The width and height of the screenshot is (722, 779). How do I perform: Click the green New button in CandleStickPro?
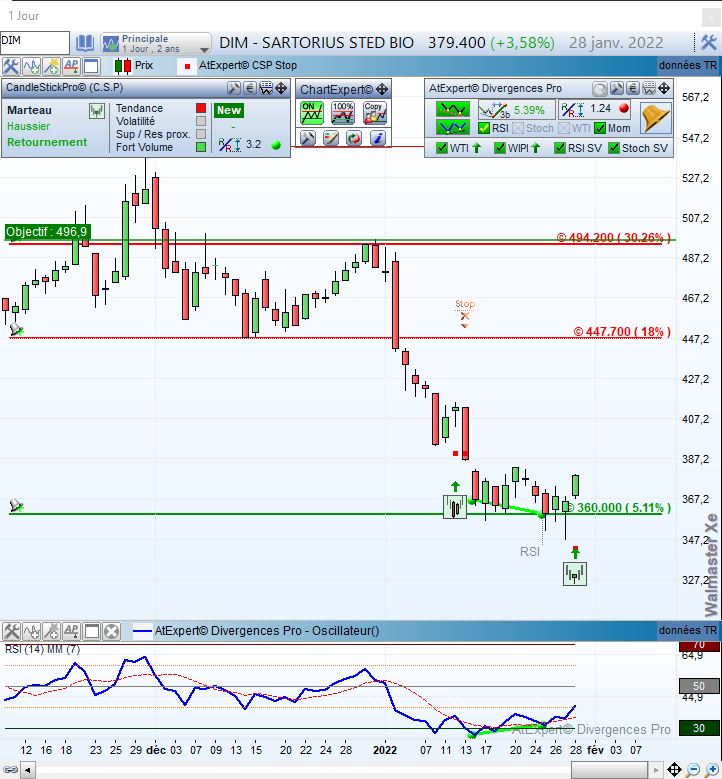click(x=229, y=110)
